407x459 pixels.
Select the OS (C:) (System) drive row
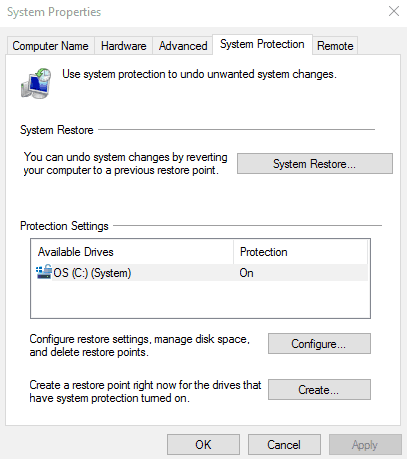(202, 273)
